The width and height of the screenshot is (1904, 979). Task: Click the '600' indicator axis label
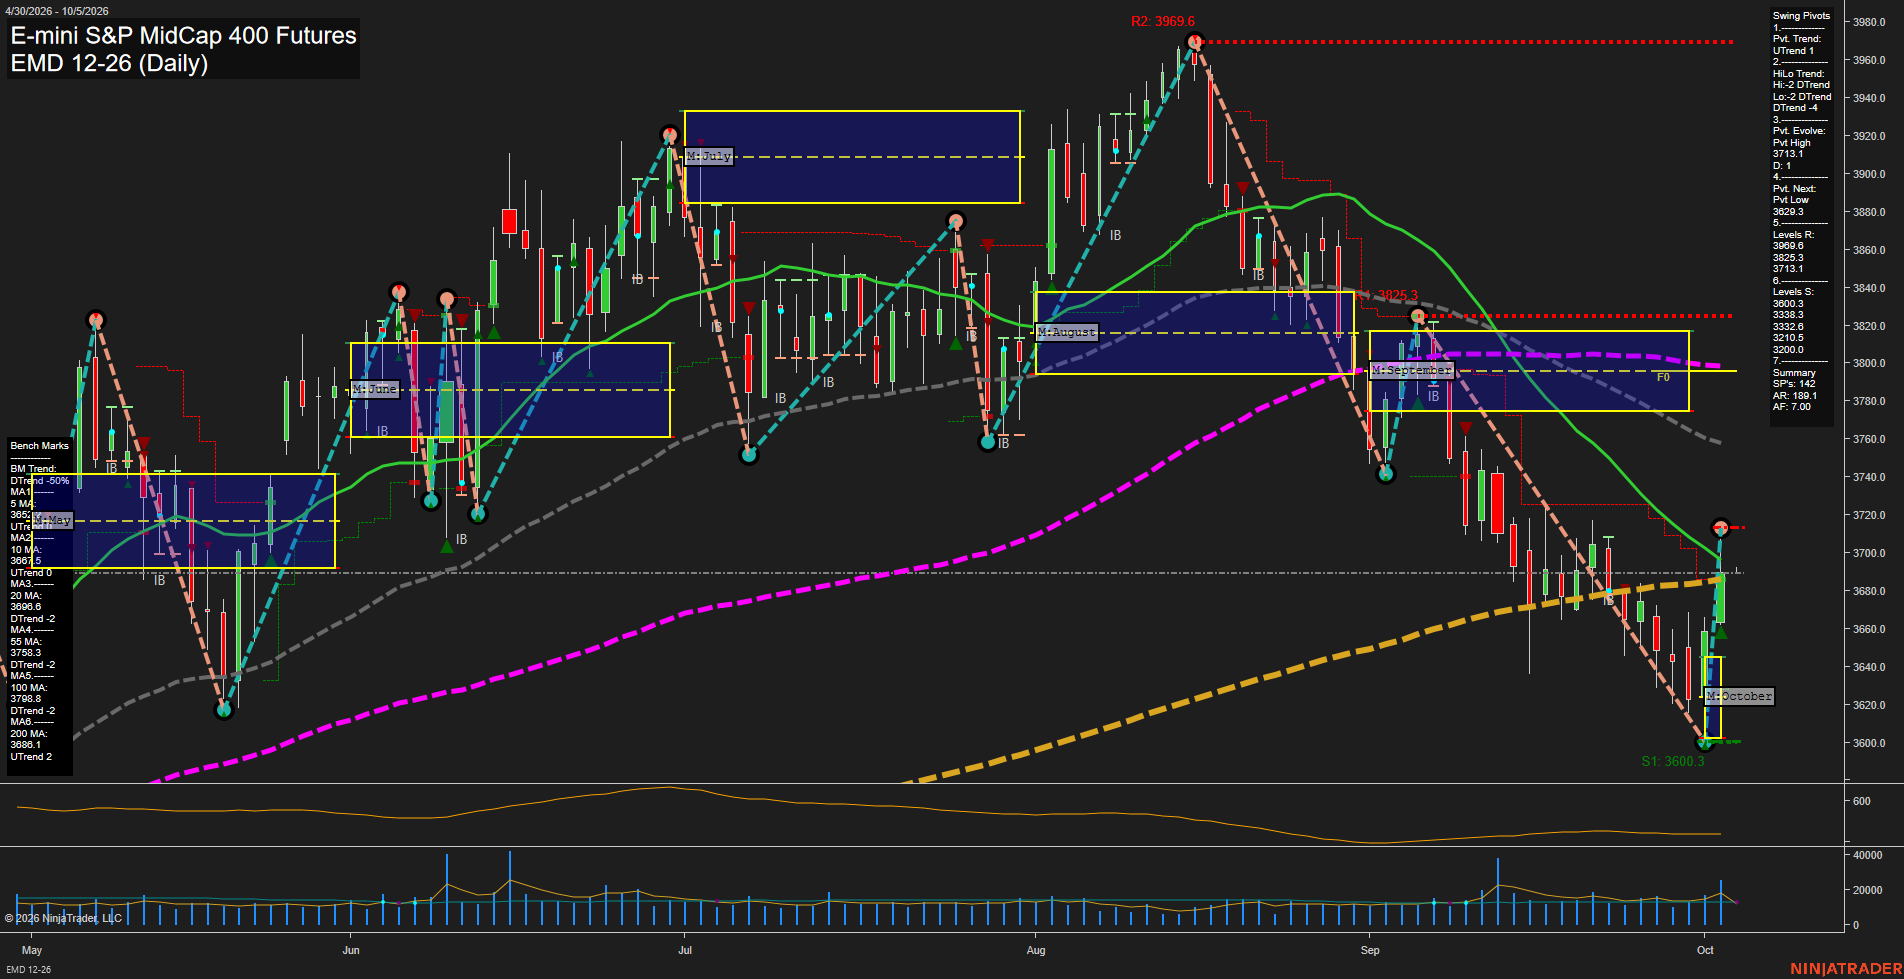point(1861,801)
